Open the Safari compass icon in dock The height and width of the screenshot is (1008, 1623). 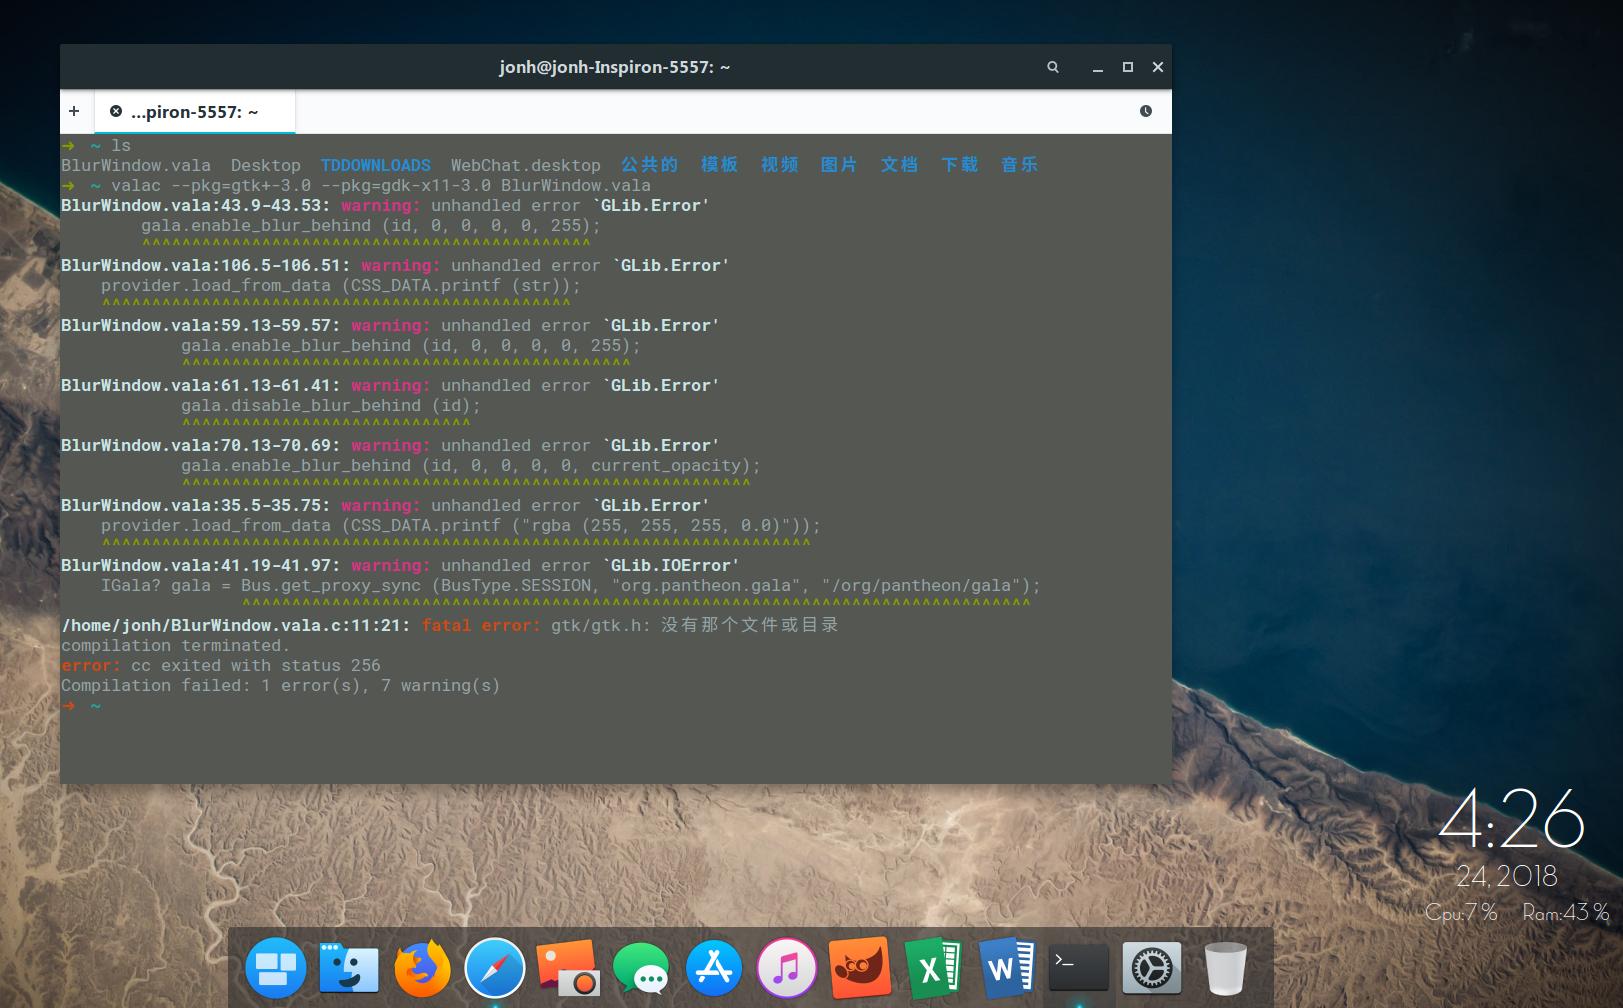494,968
